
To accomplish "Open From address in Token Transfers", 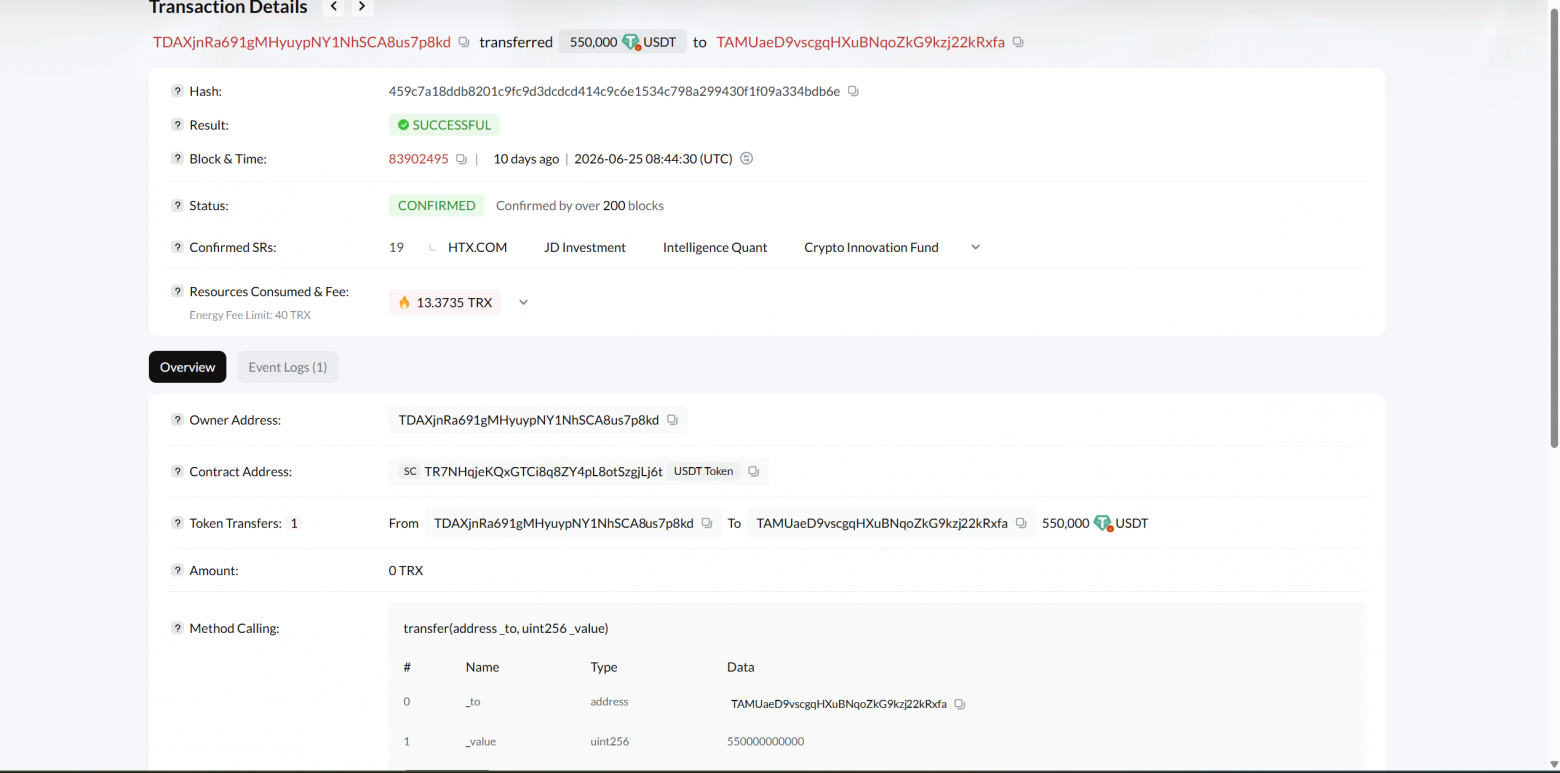I will click(x=563, y=523).
